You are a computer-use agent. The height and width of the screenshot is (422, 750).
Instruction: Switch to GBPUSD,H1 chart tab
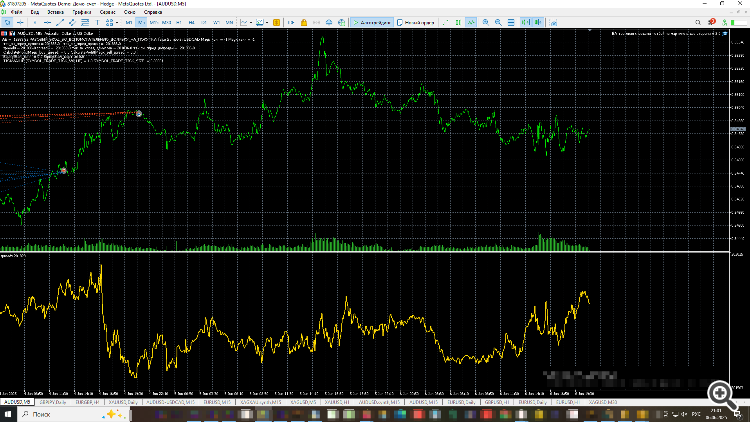(x=497, y=402)
